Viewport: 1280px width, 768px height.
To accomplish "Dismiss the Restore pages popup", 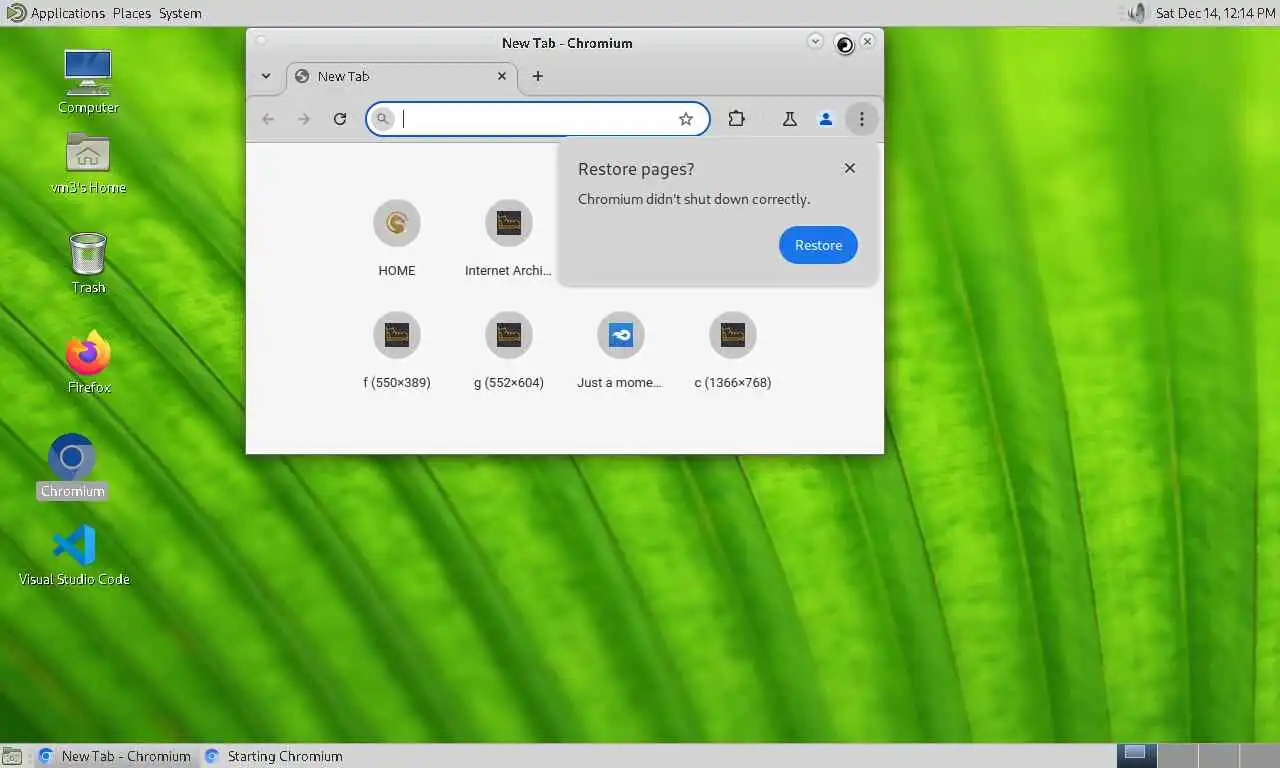I will pyautogui.click(x=850, y=168).
